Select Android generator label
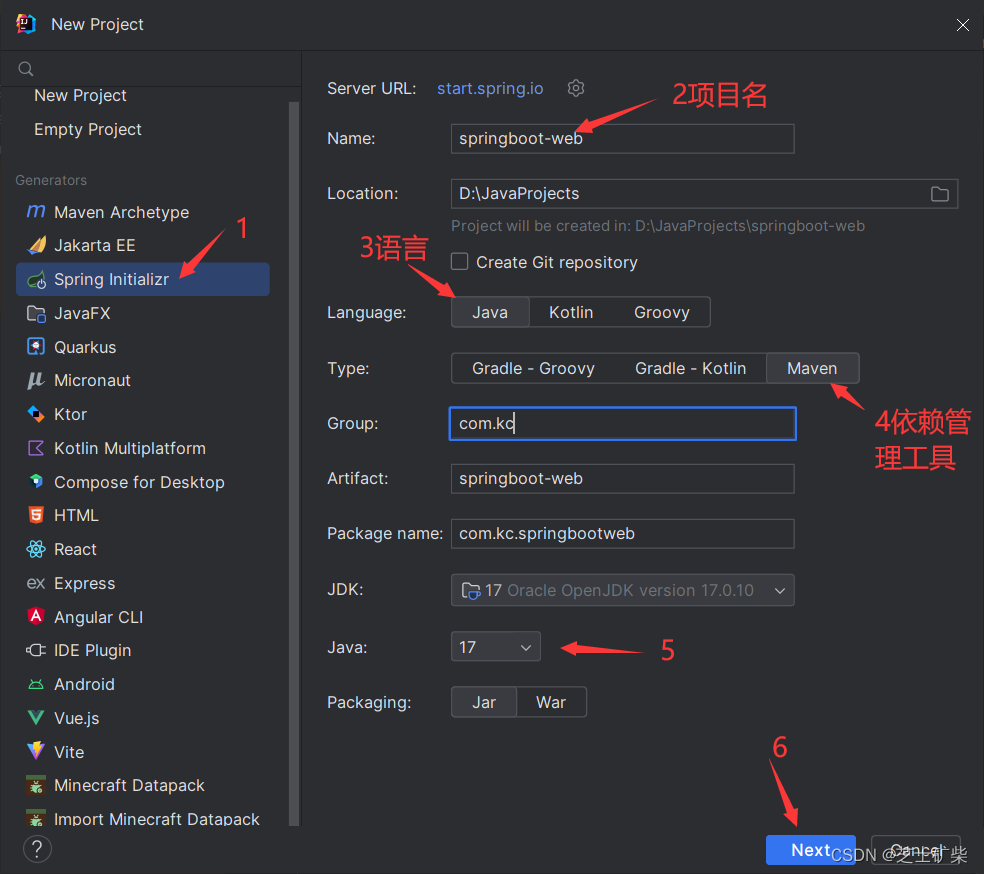 click(84, 684)
